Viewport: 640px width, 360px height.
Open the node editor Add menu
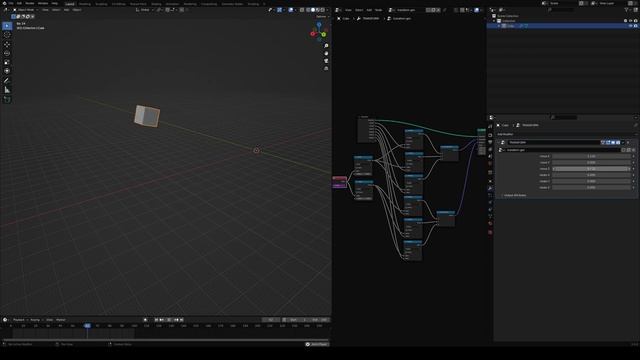click(x=369, y=10)
